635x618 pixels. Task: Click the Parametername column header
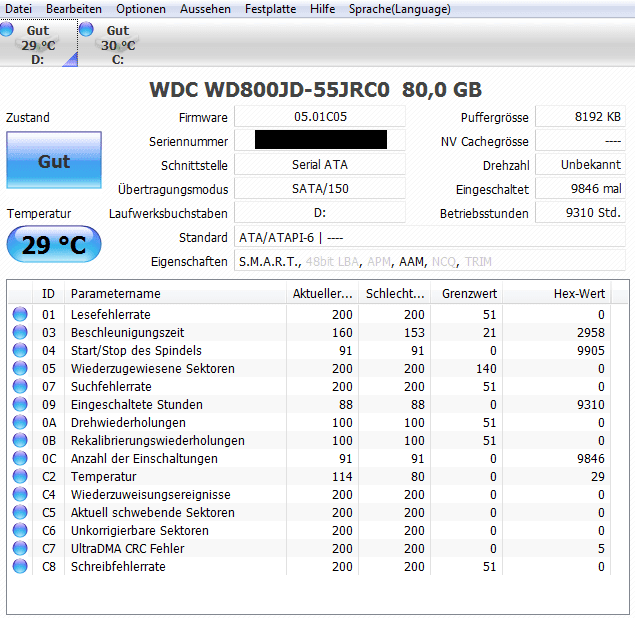(175, 294)
